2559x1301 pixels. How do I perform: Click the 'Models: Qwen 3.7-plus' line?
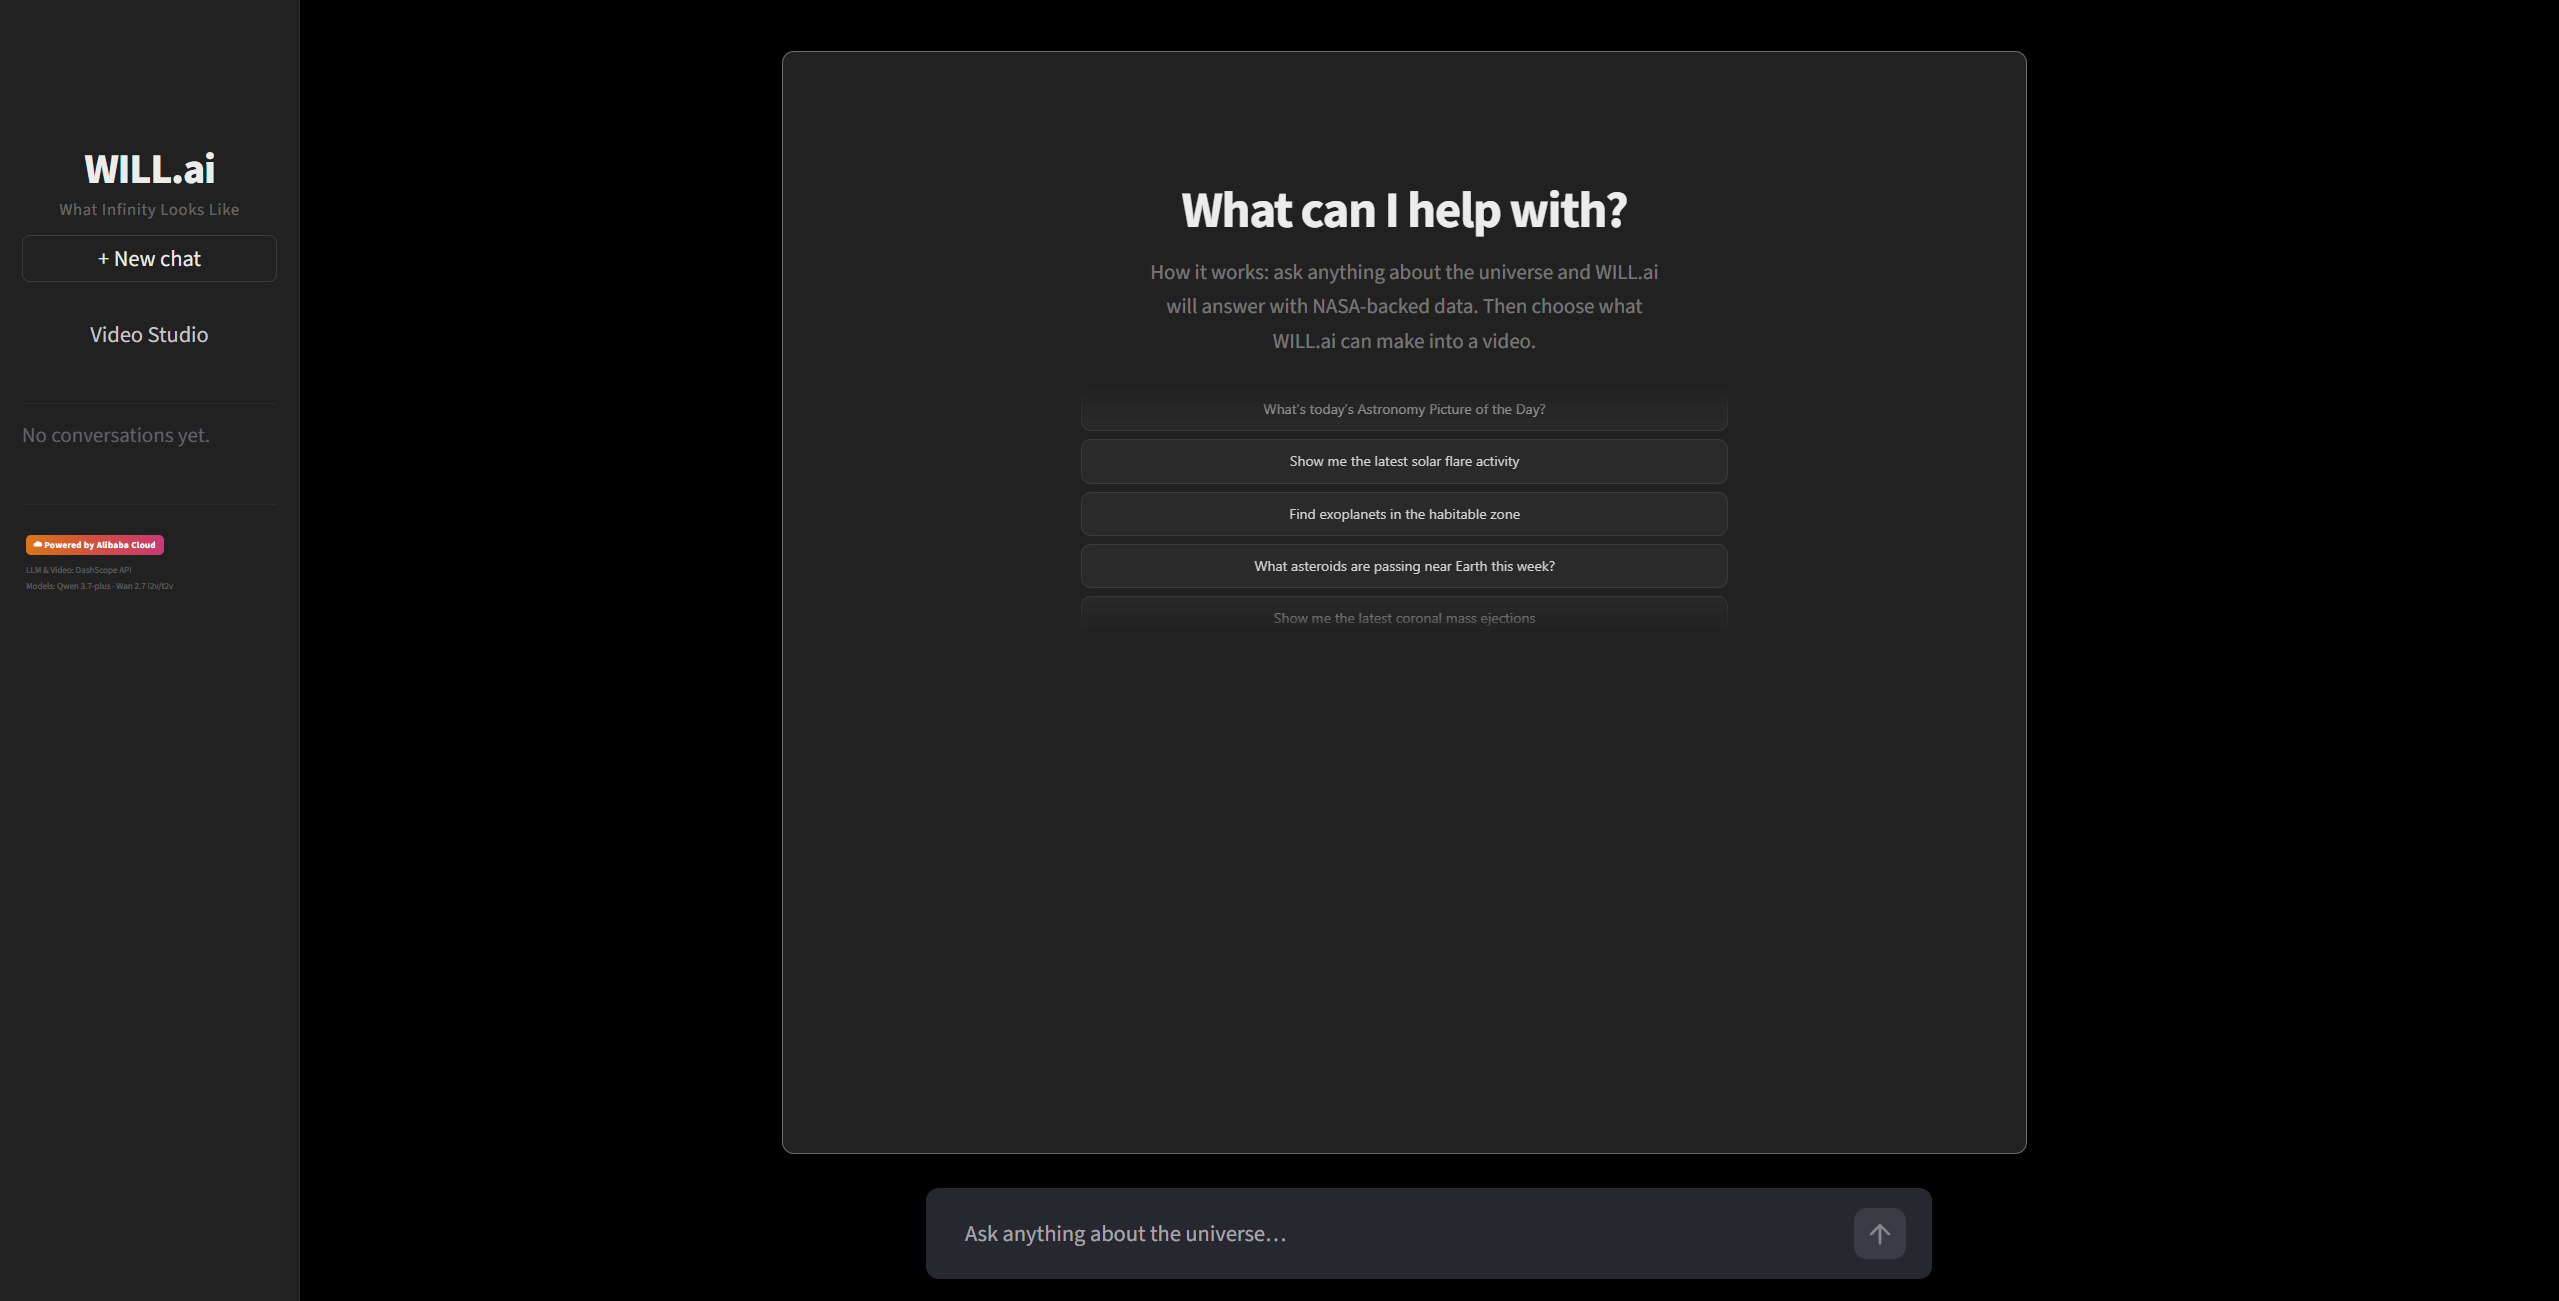pos(100,586)
